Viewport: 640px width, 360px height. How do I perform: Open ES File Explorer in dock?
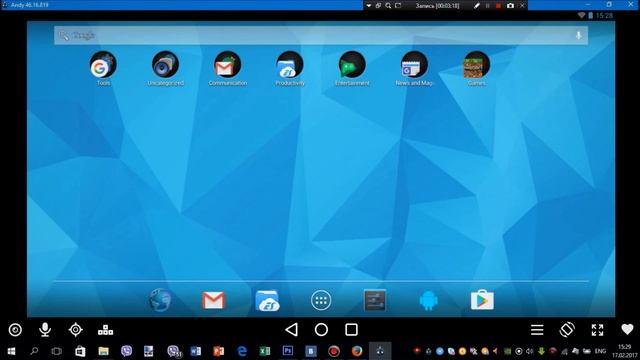(267, 300)
